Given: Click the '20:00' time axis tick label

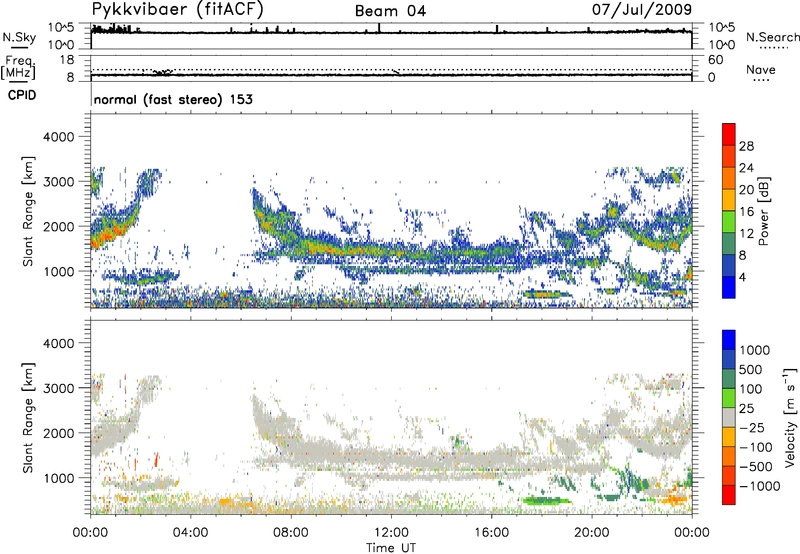Looking at the screenshot, I should (x=591, y=533).
